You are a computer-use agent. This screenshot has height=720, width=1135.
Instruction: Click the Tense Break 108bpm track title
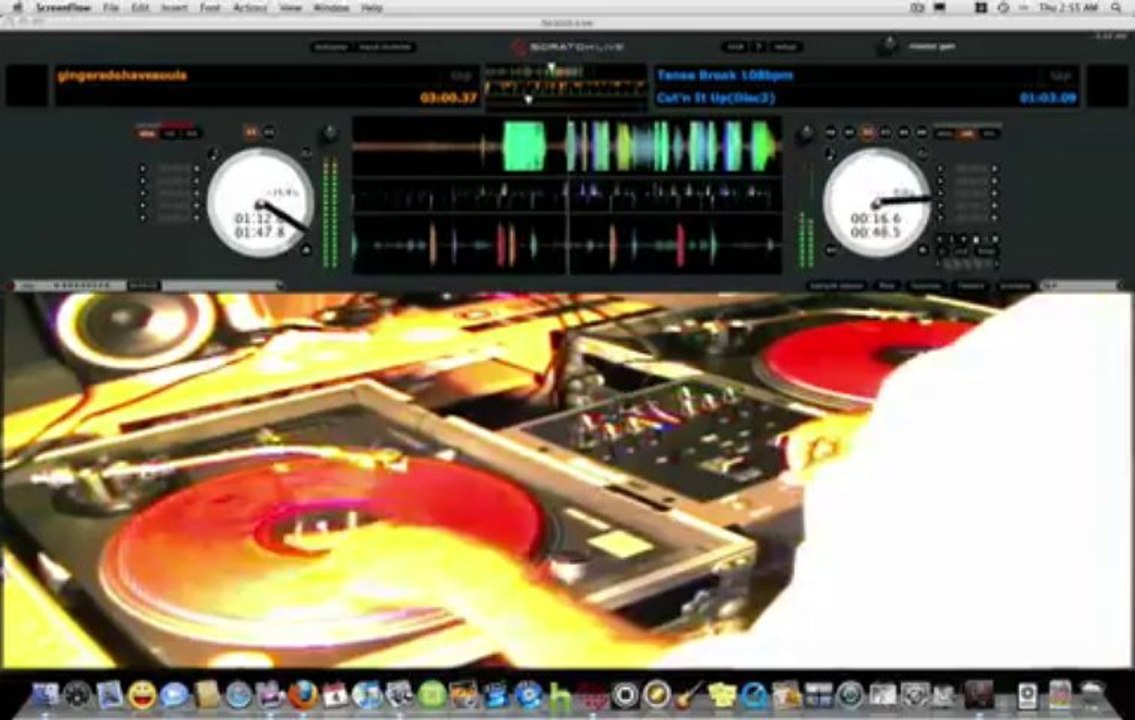click(x=725, y=75)
